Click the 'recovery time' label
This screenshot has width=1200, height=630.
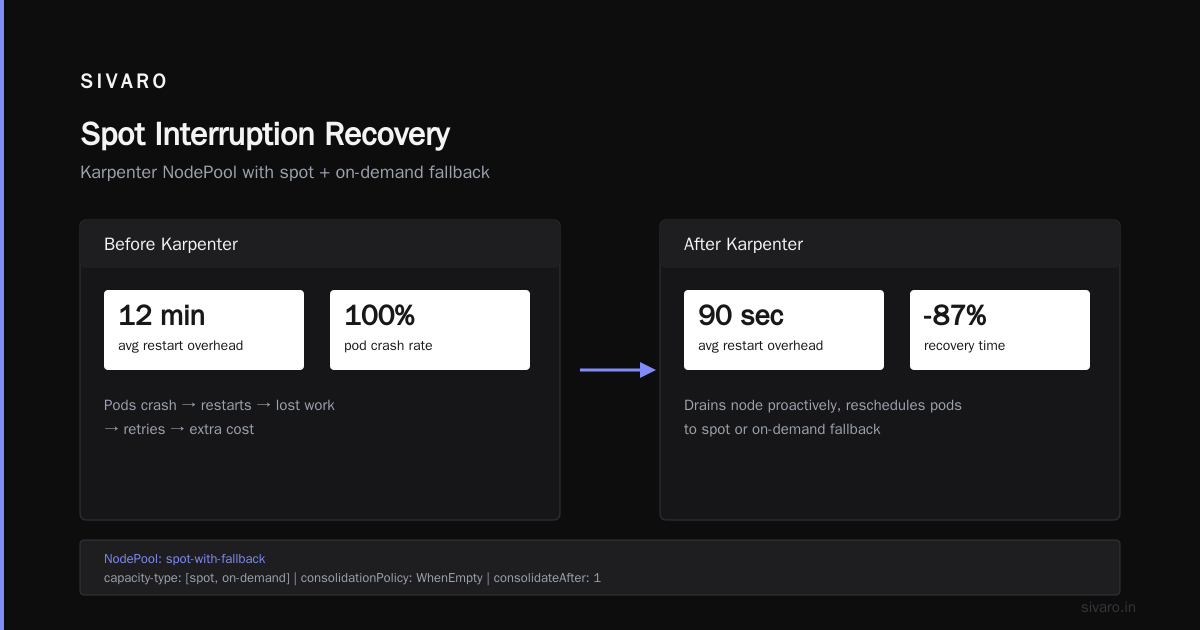(965, 346)
